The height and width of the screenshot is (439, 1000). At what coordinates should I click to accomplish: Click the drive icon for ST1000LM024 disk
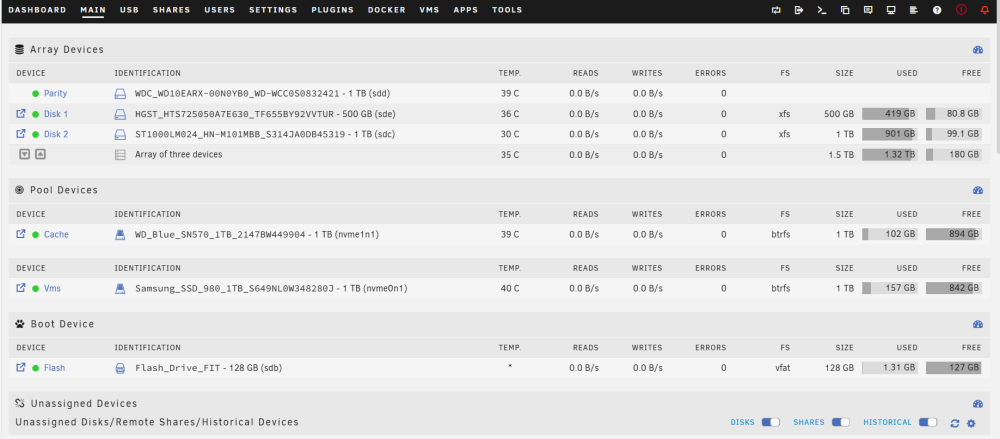[120, 134]
